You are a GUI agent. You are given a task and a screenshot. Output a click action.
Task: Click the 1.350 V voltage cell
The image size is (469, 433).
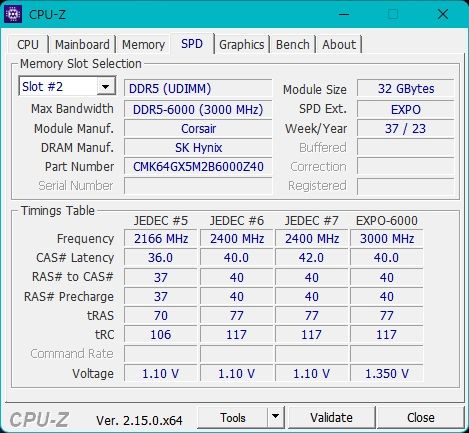[x=387, y=373]
